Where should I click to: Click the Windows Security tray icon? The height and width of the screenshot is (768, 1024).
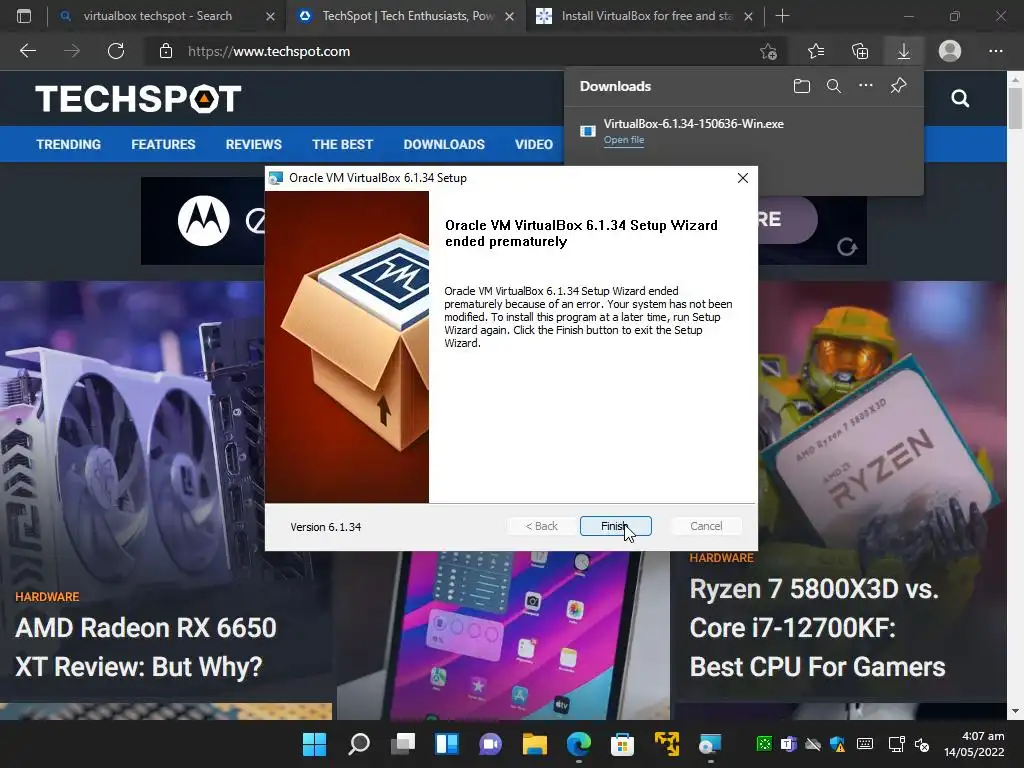coord(838,744)
